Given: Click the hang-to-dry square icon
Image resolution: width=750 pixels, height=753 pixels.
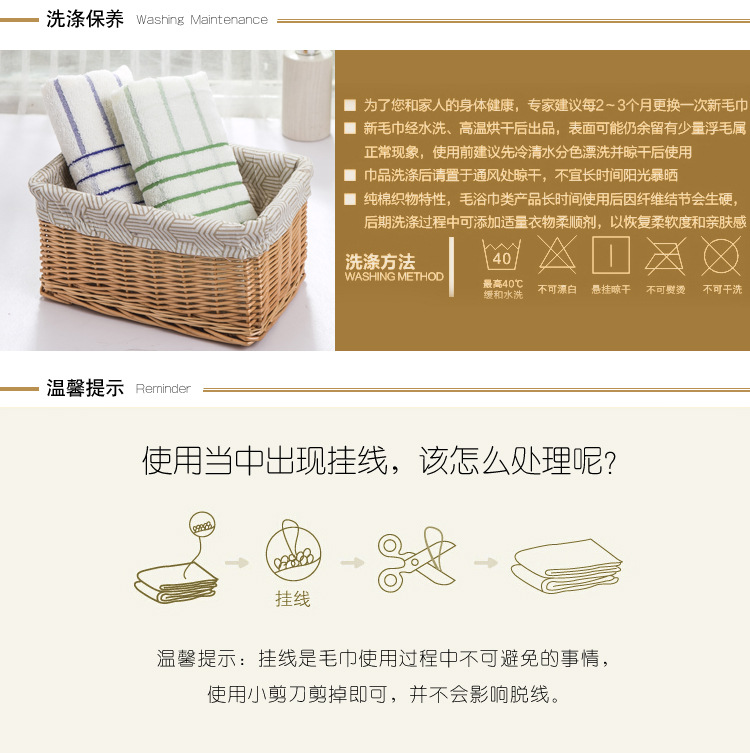Looking at the screenshot, I should (x=611, y=255).
